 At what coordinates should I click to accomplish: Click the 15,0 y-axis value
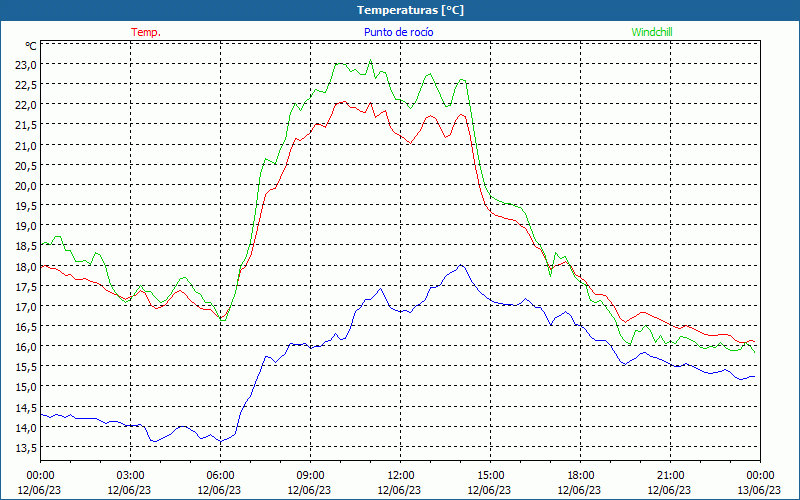tap(27, 387)
